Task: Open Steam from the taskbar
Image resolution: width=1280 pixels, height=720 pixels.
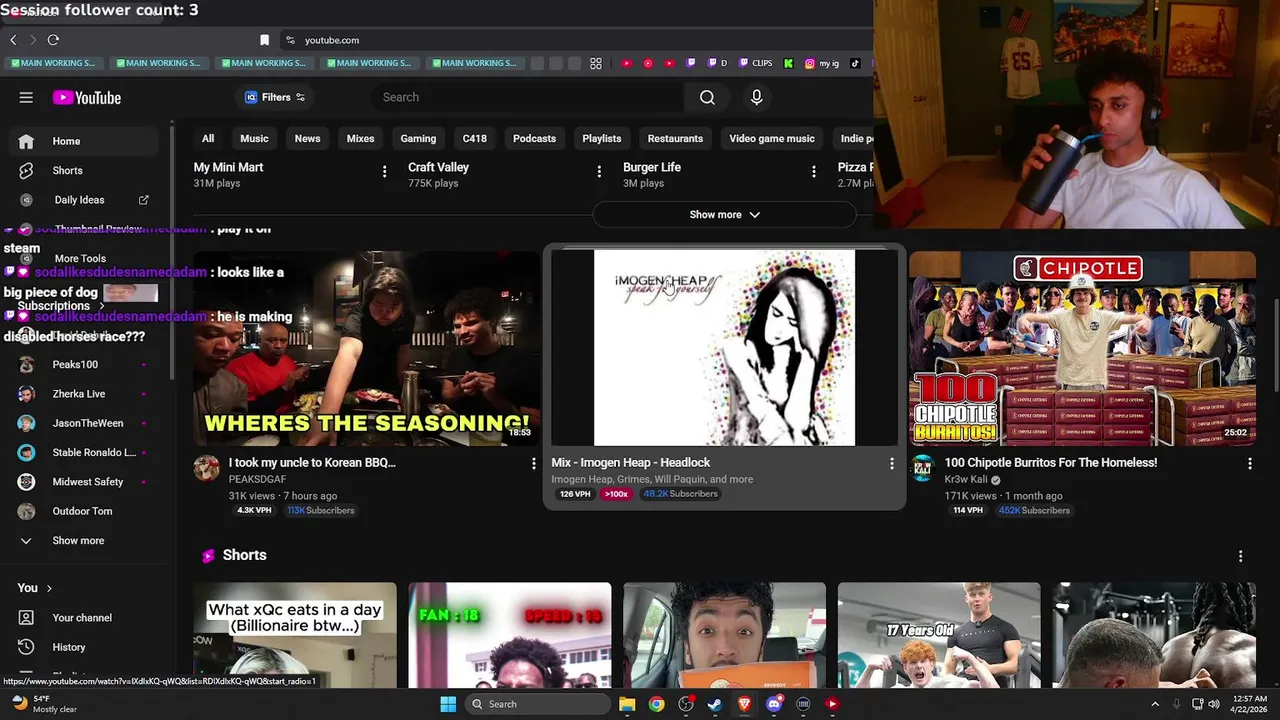Action: tap(715, 704)
